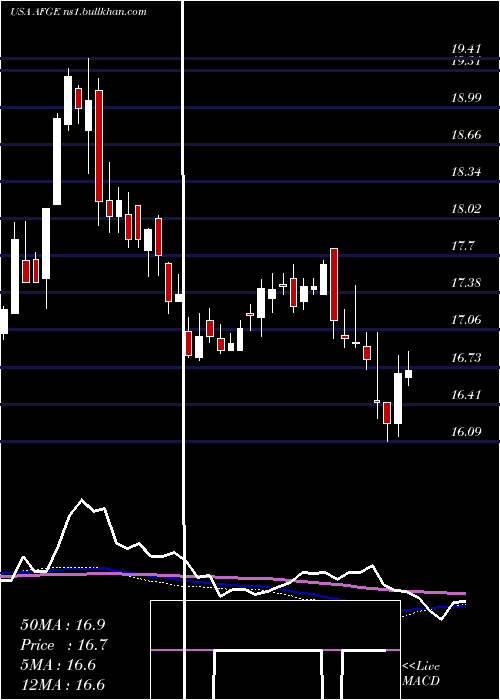Click the 18.66 price axis label

(466, 134)
